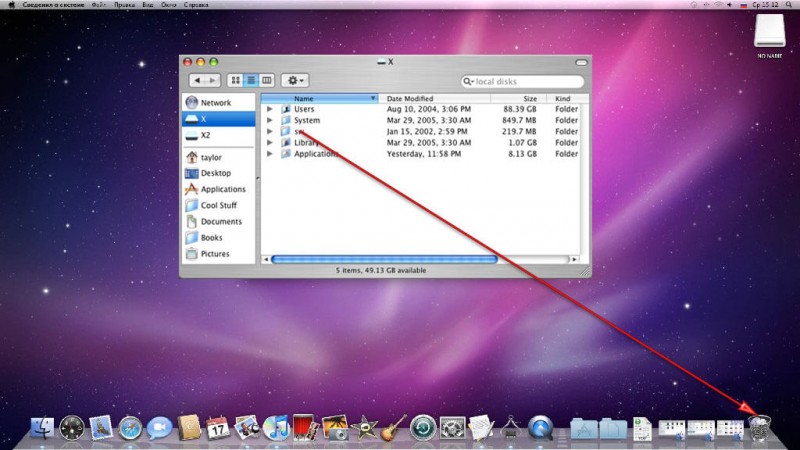Open Photo Booth from the Dock
Viewport: 800px width, 450px height.
coord(305,428)
